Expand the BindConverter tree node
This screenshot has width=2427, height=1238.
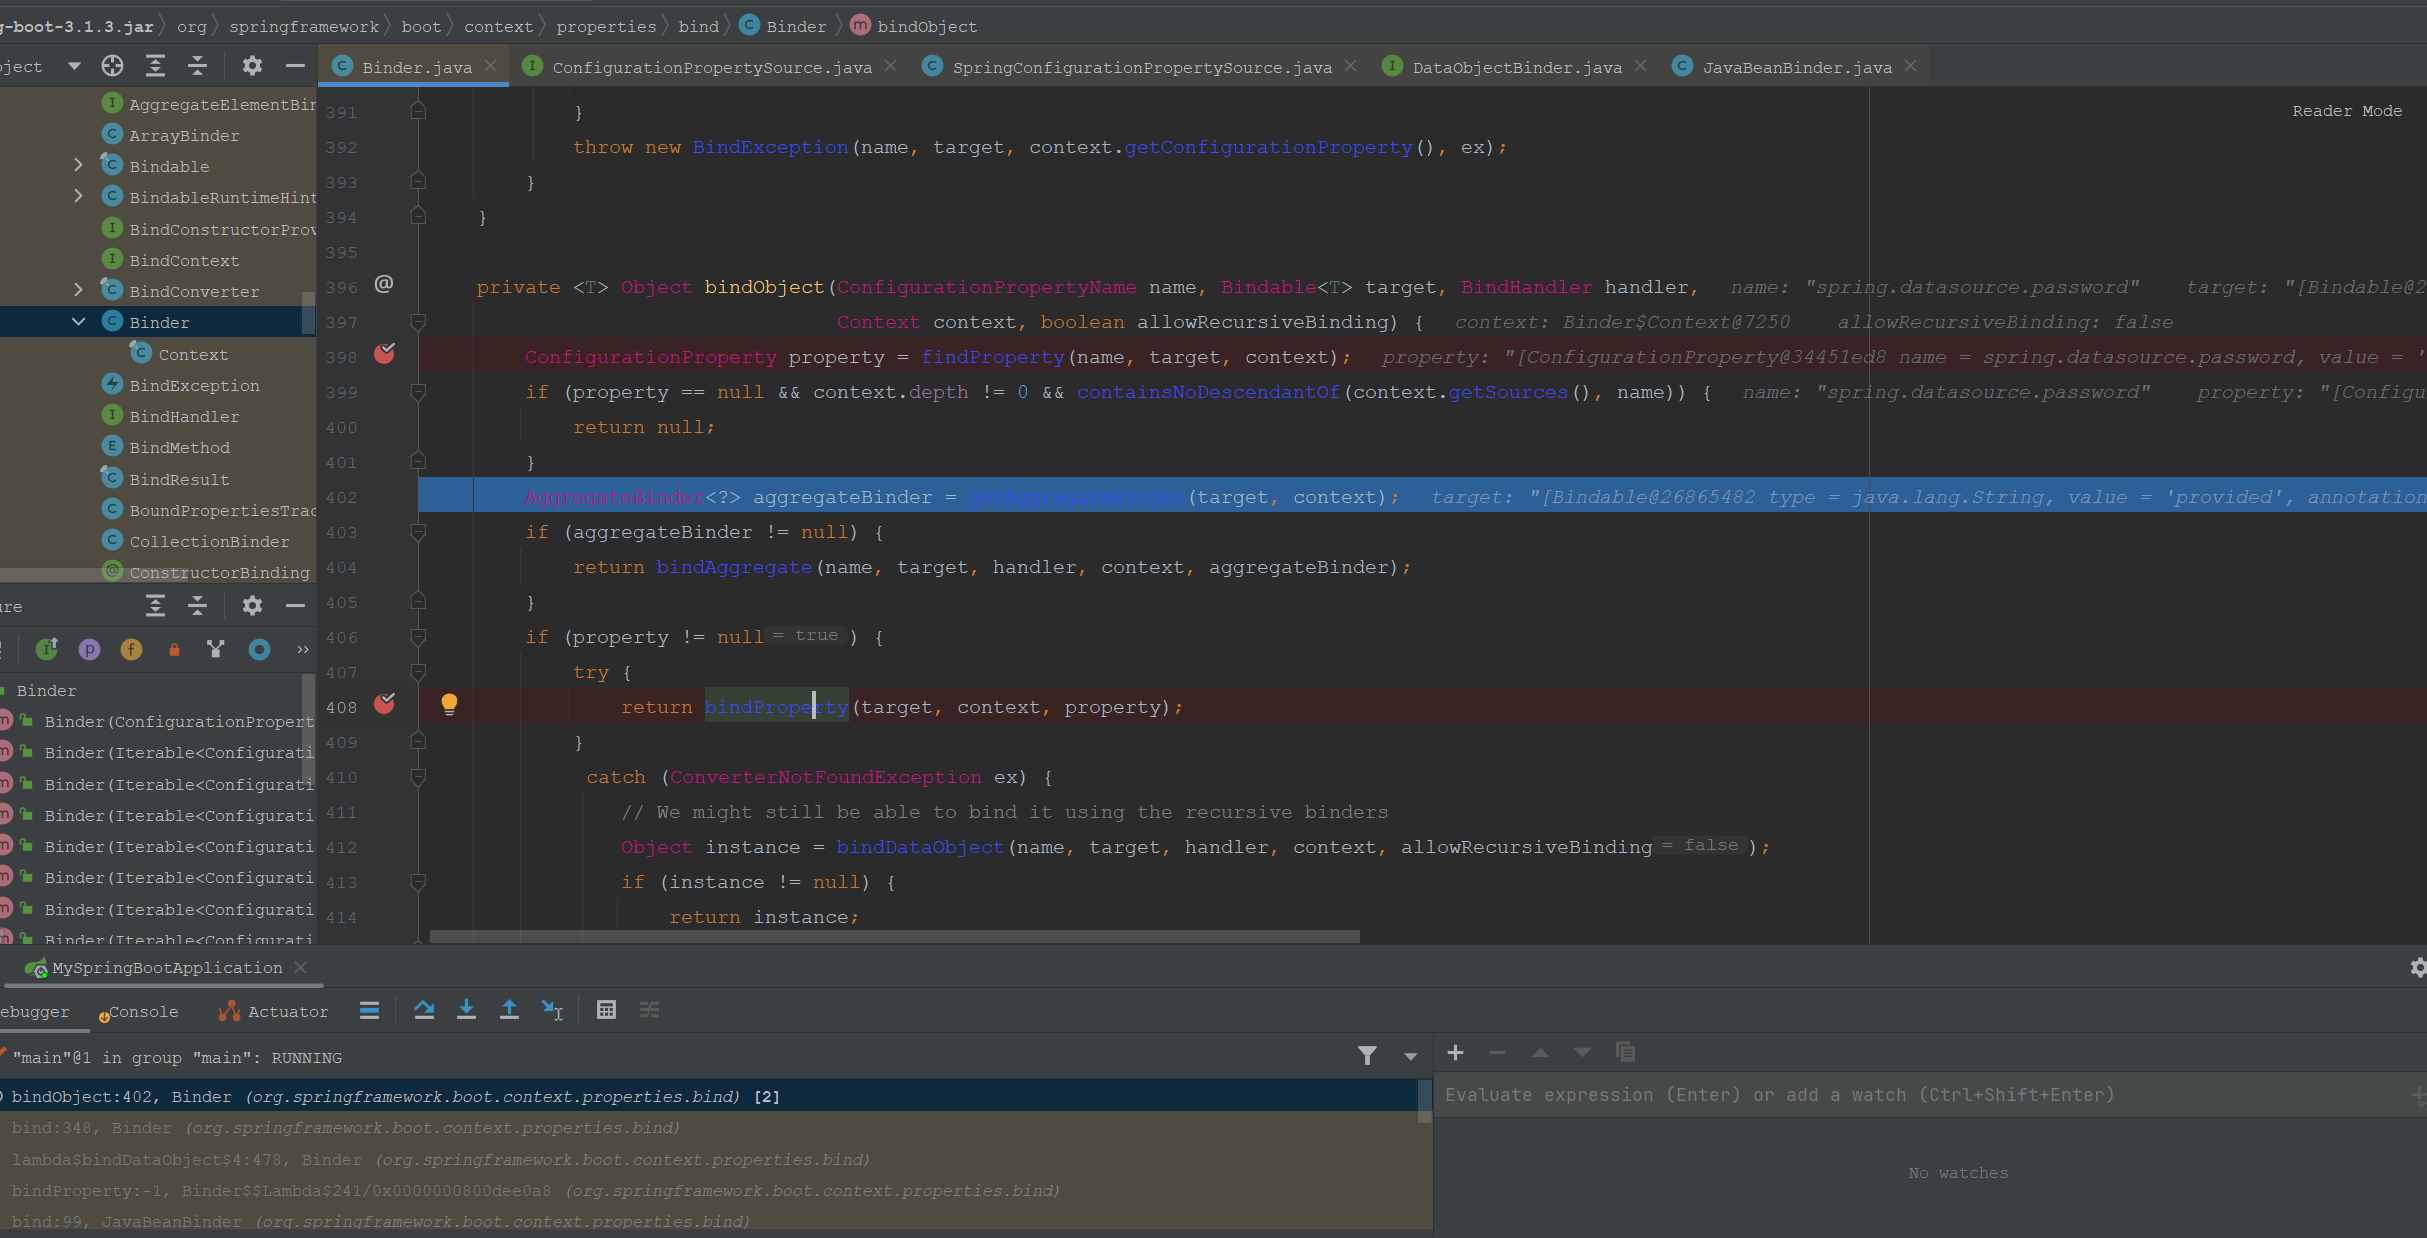point(78,291)
